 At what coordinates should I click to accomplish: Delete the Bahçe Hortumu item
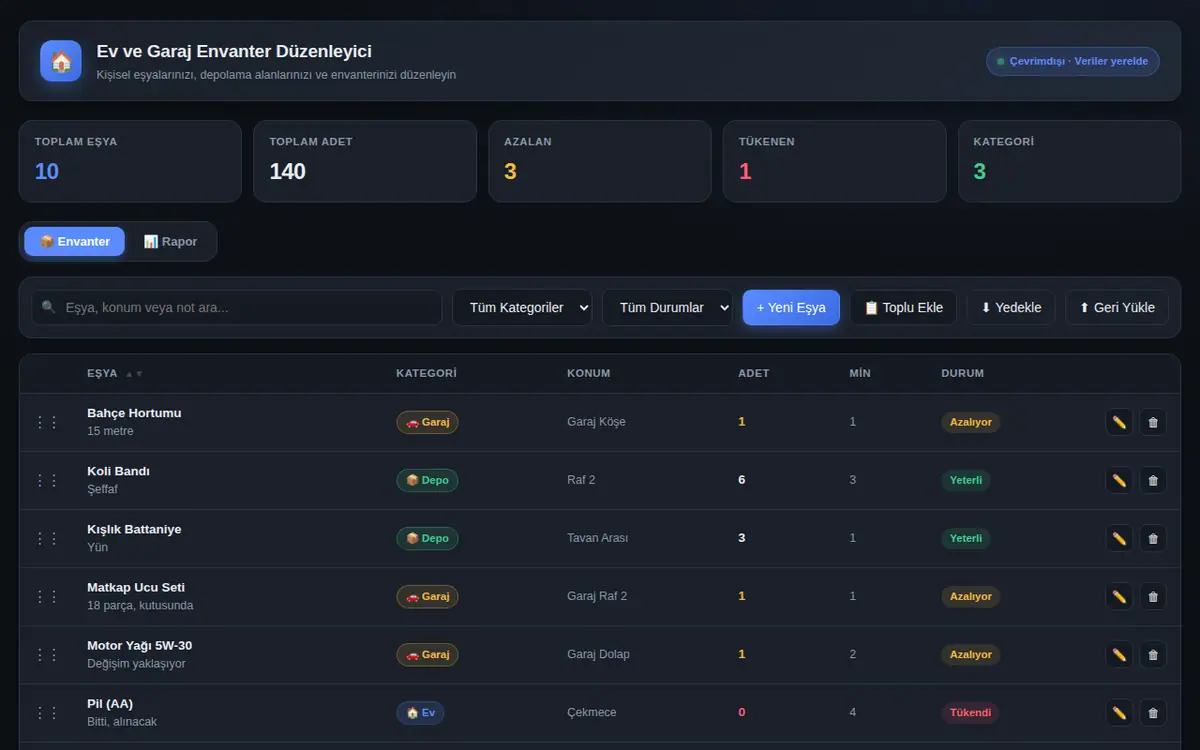pos(1153,422)
